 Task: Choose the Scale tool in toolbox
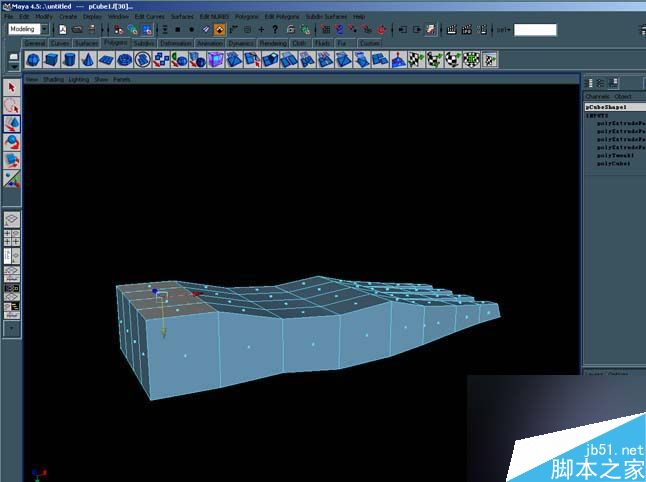(12, 160)
